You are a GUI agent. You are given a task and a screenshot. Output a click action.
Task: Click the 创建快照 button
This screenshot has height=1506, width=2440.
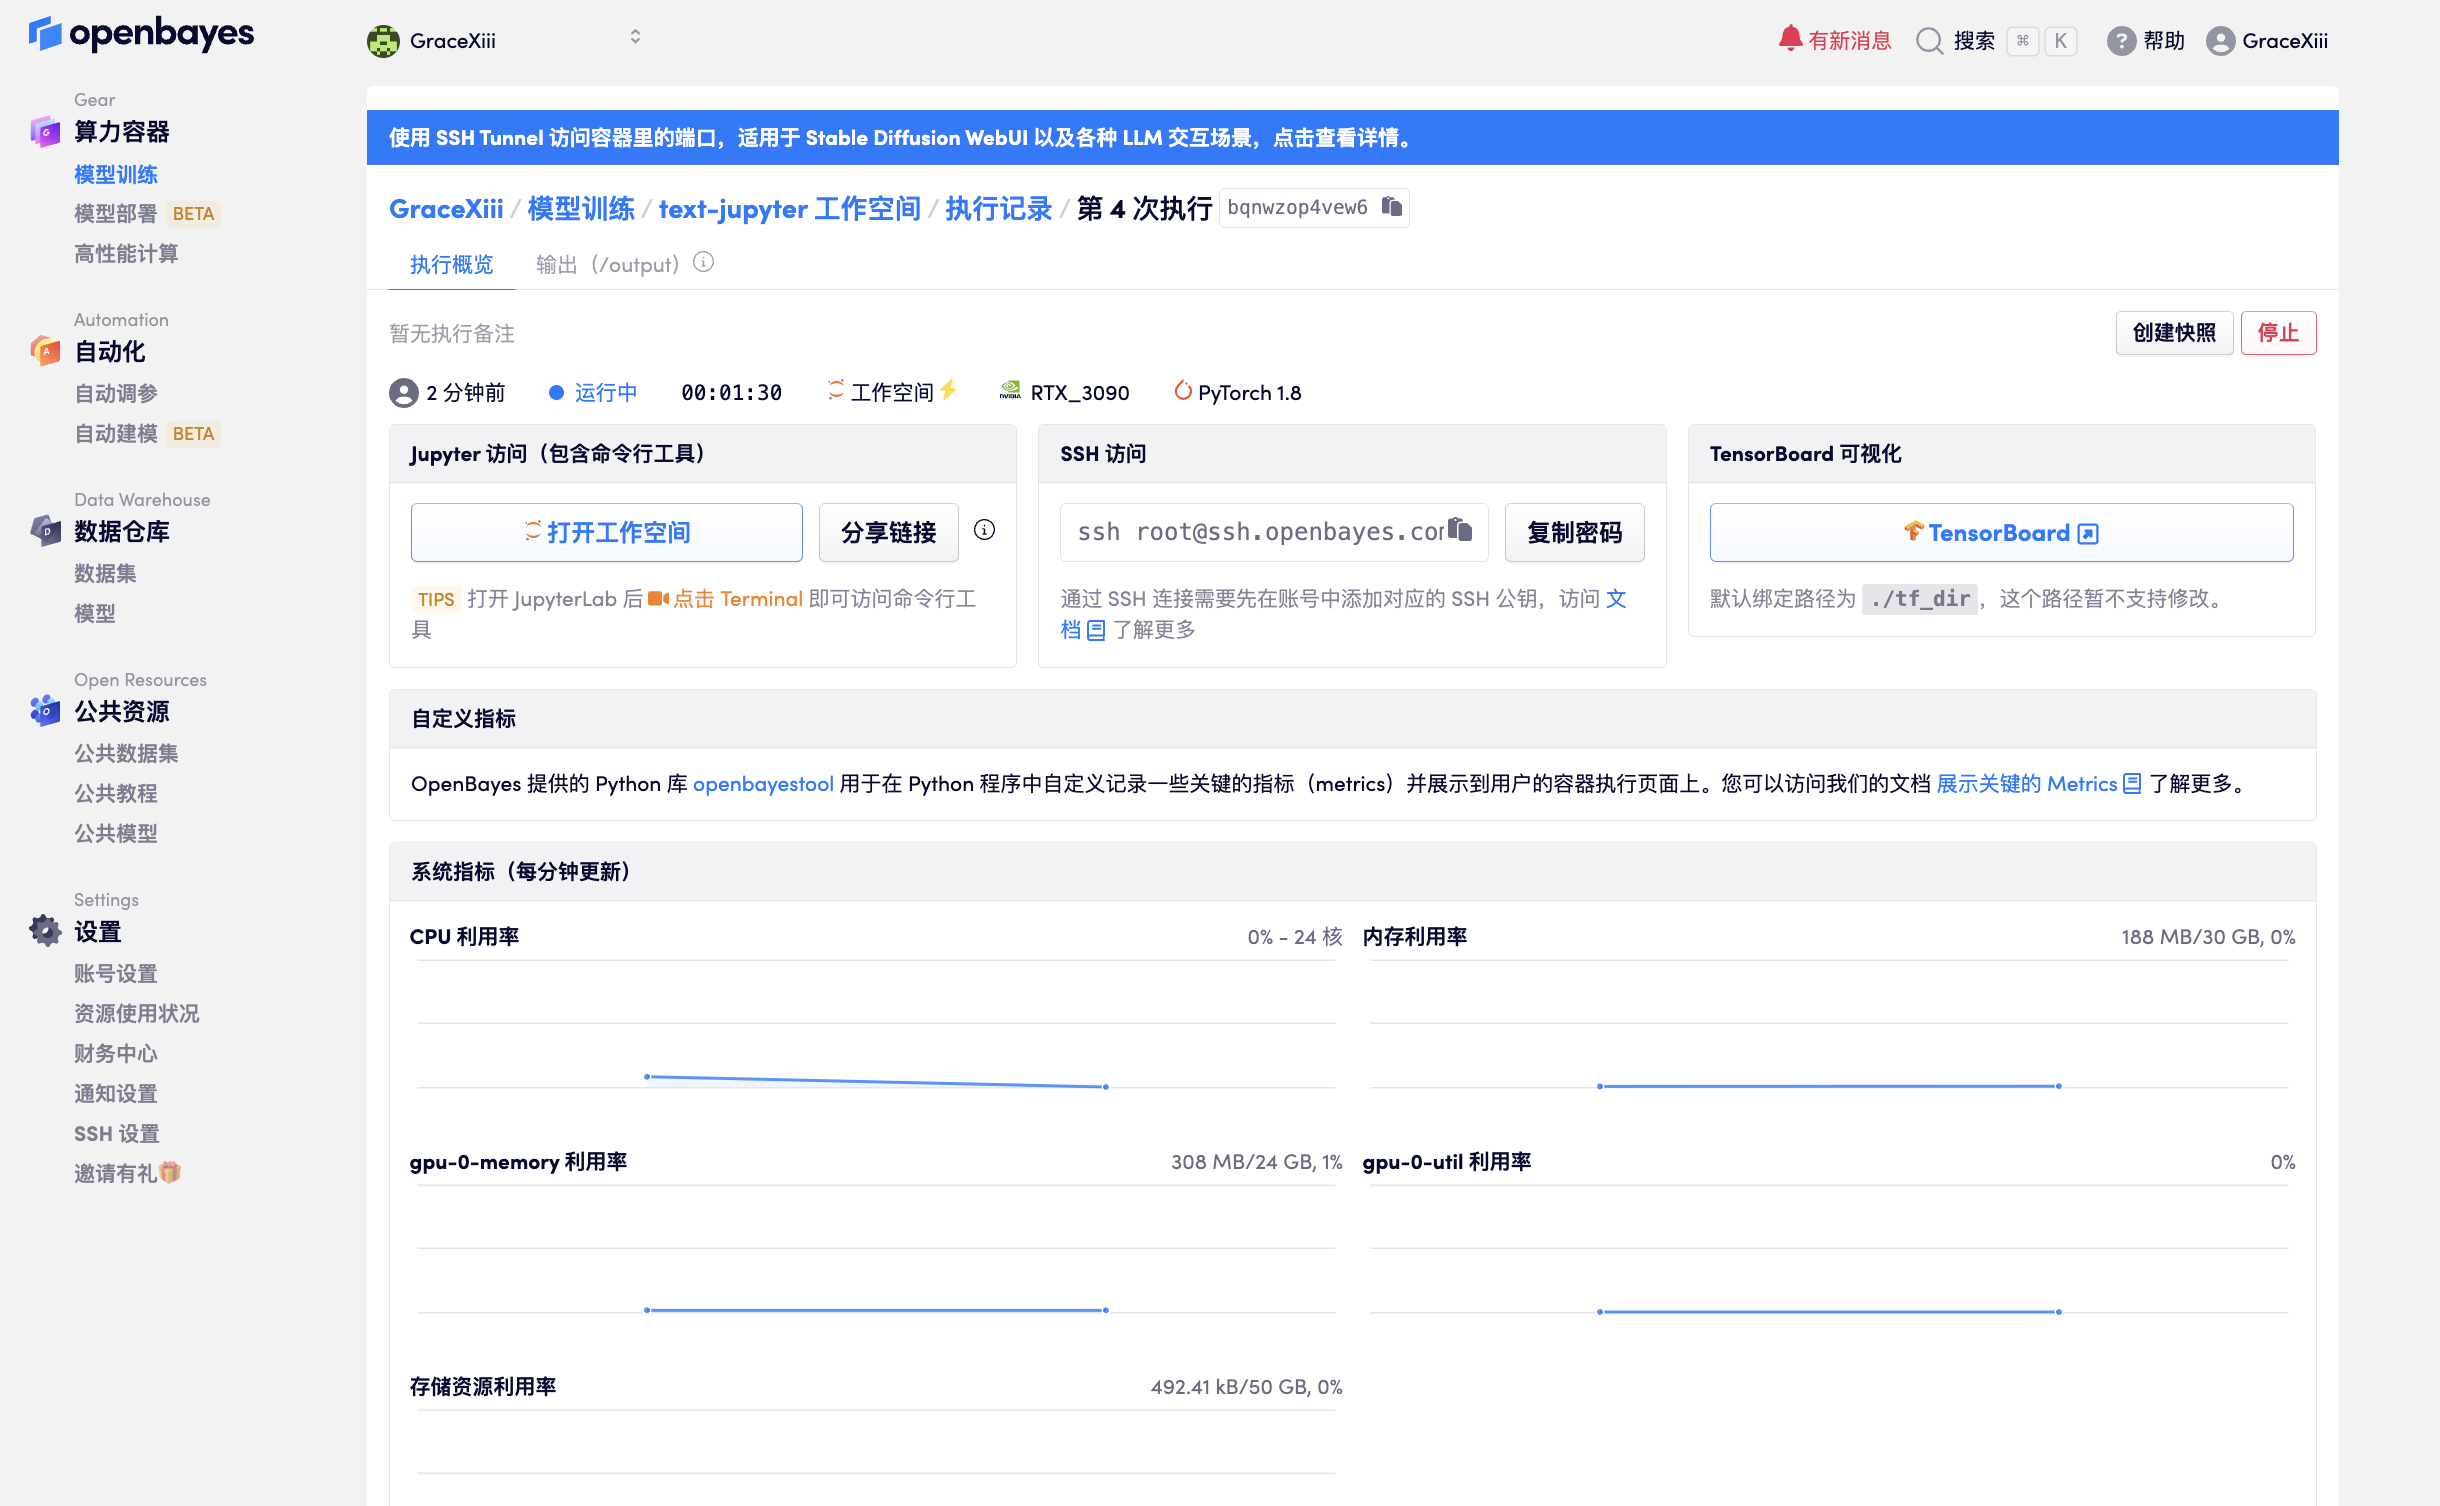pos(2173,333)
